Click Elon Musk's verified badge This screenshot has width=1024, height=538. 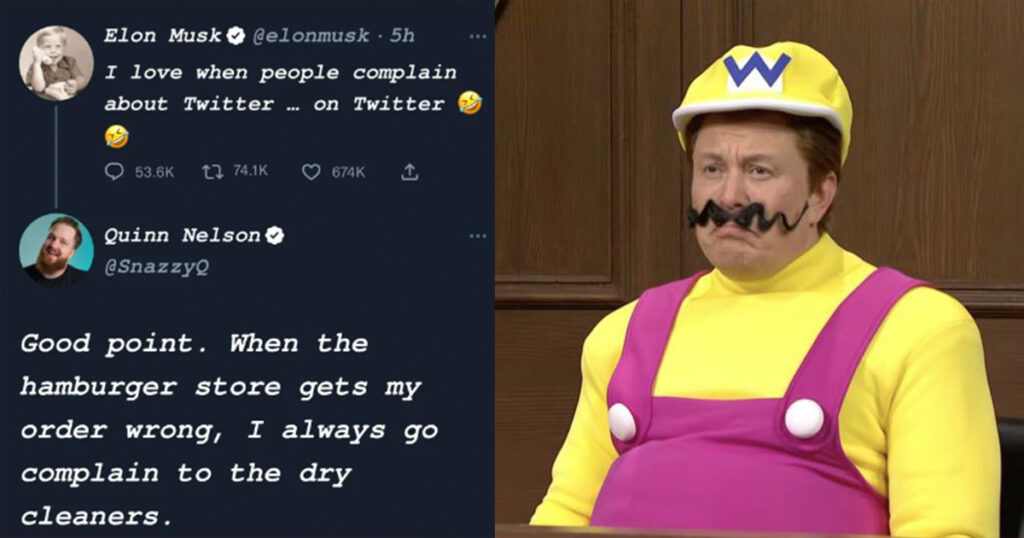point(236,36)
